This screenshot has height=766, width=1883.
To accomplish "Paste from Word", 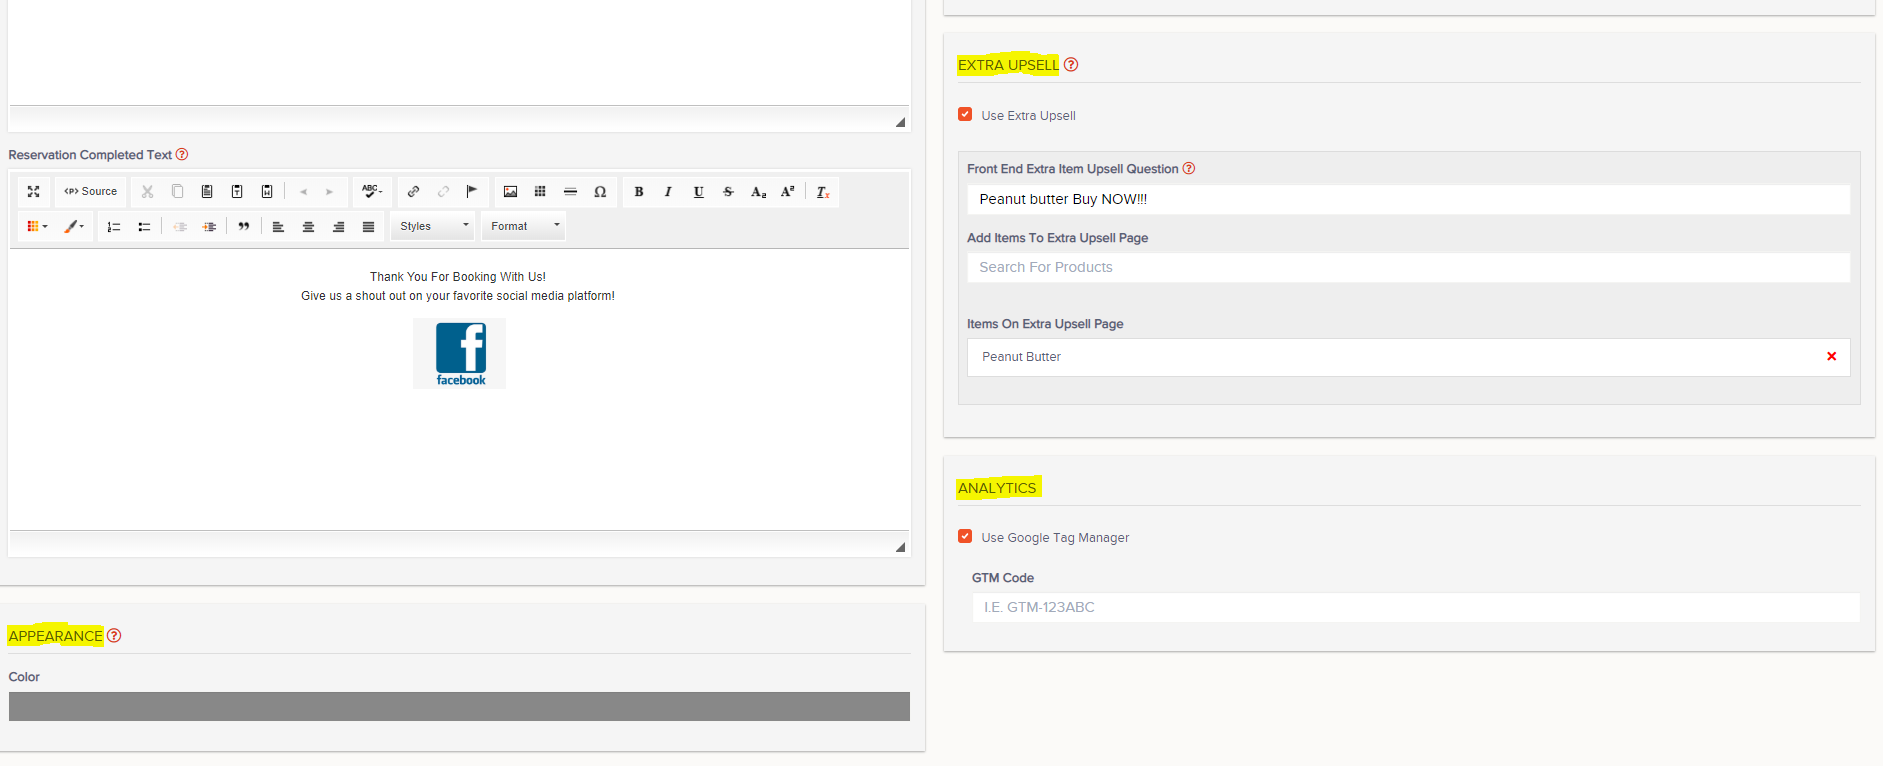I will tap(267, 192).
